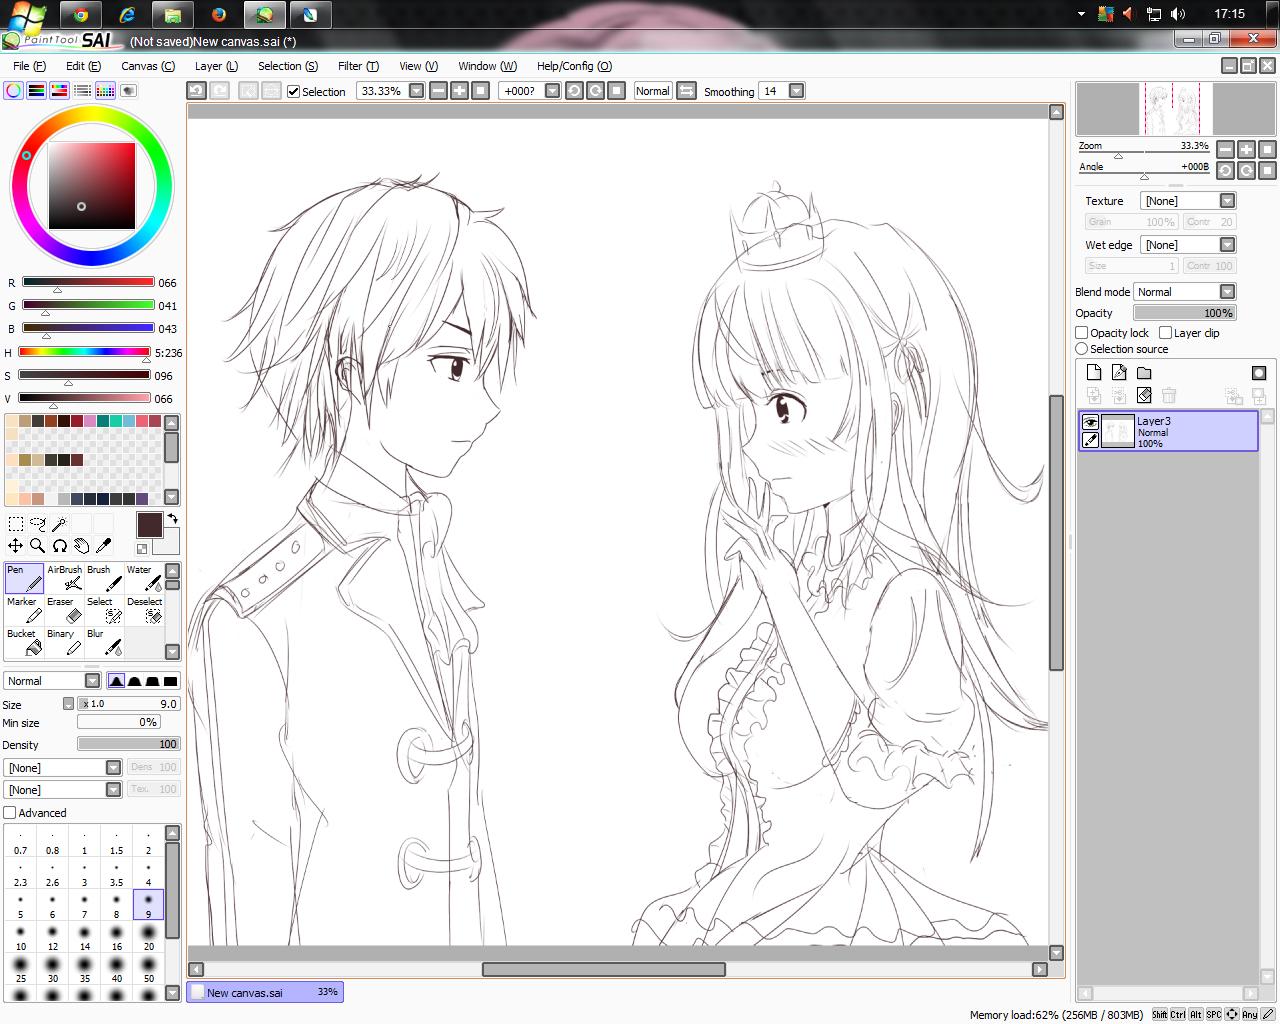Hide Layer3 using its eye icon
The image size is (1280, 1024).
click(x=1090, y=422)
